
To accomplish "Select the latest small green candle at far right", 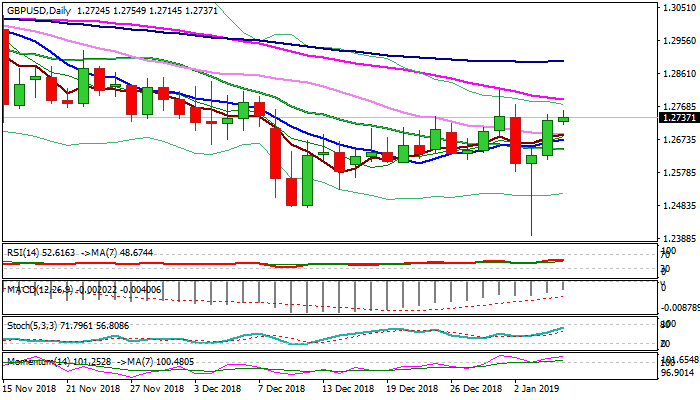I will (x=564, y=119).
